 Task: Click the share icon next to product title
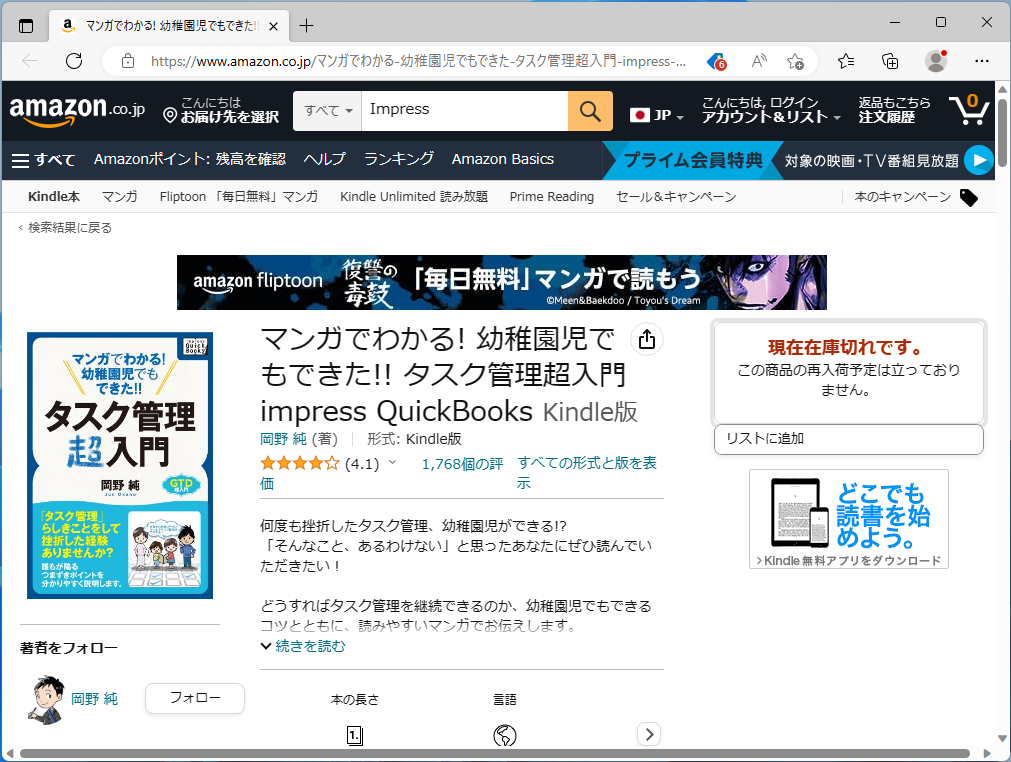(646, 339)
